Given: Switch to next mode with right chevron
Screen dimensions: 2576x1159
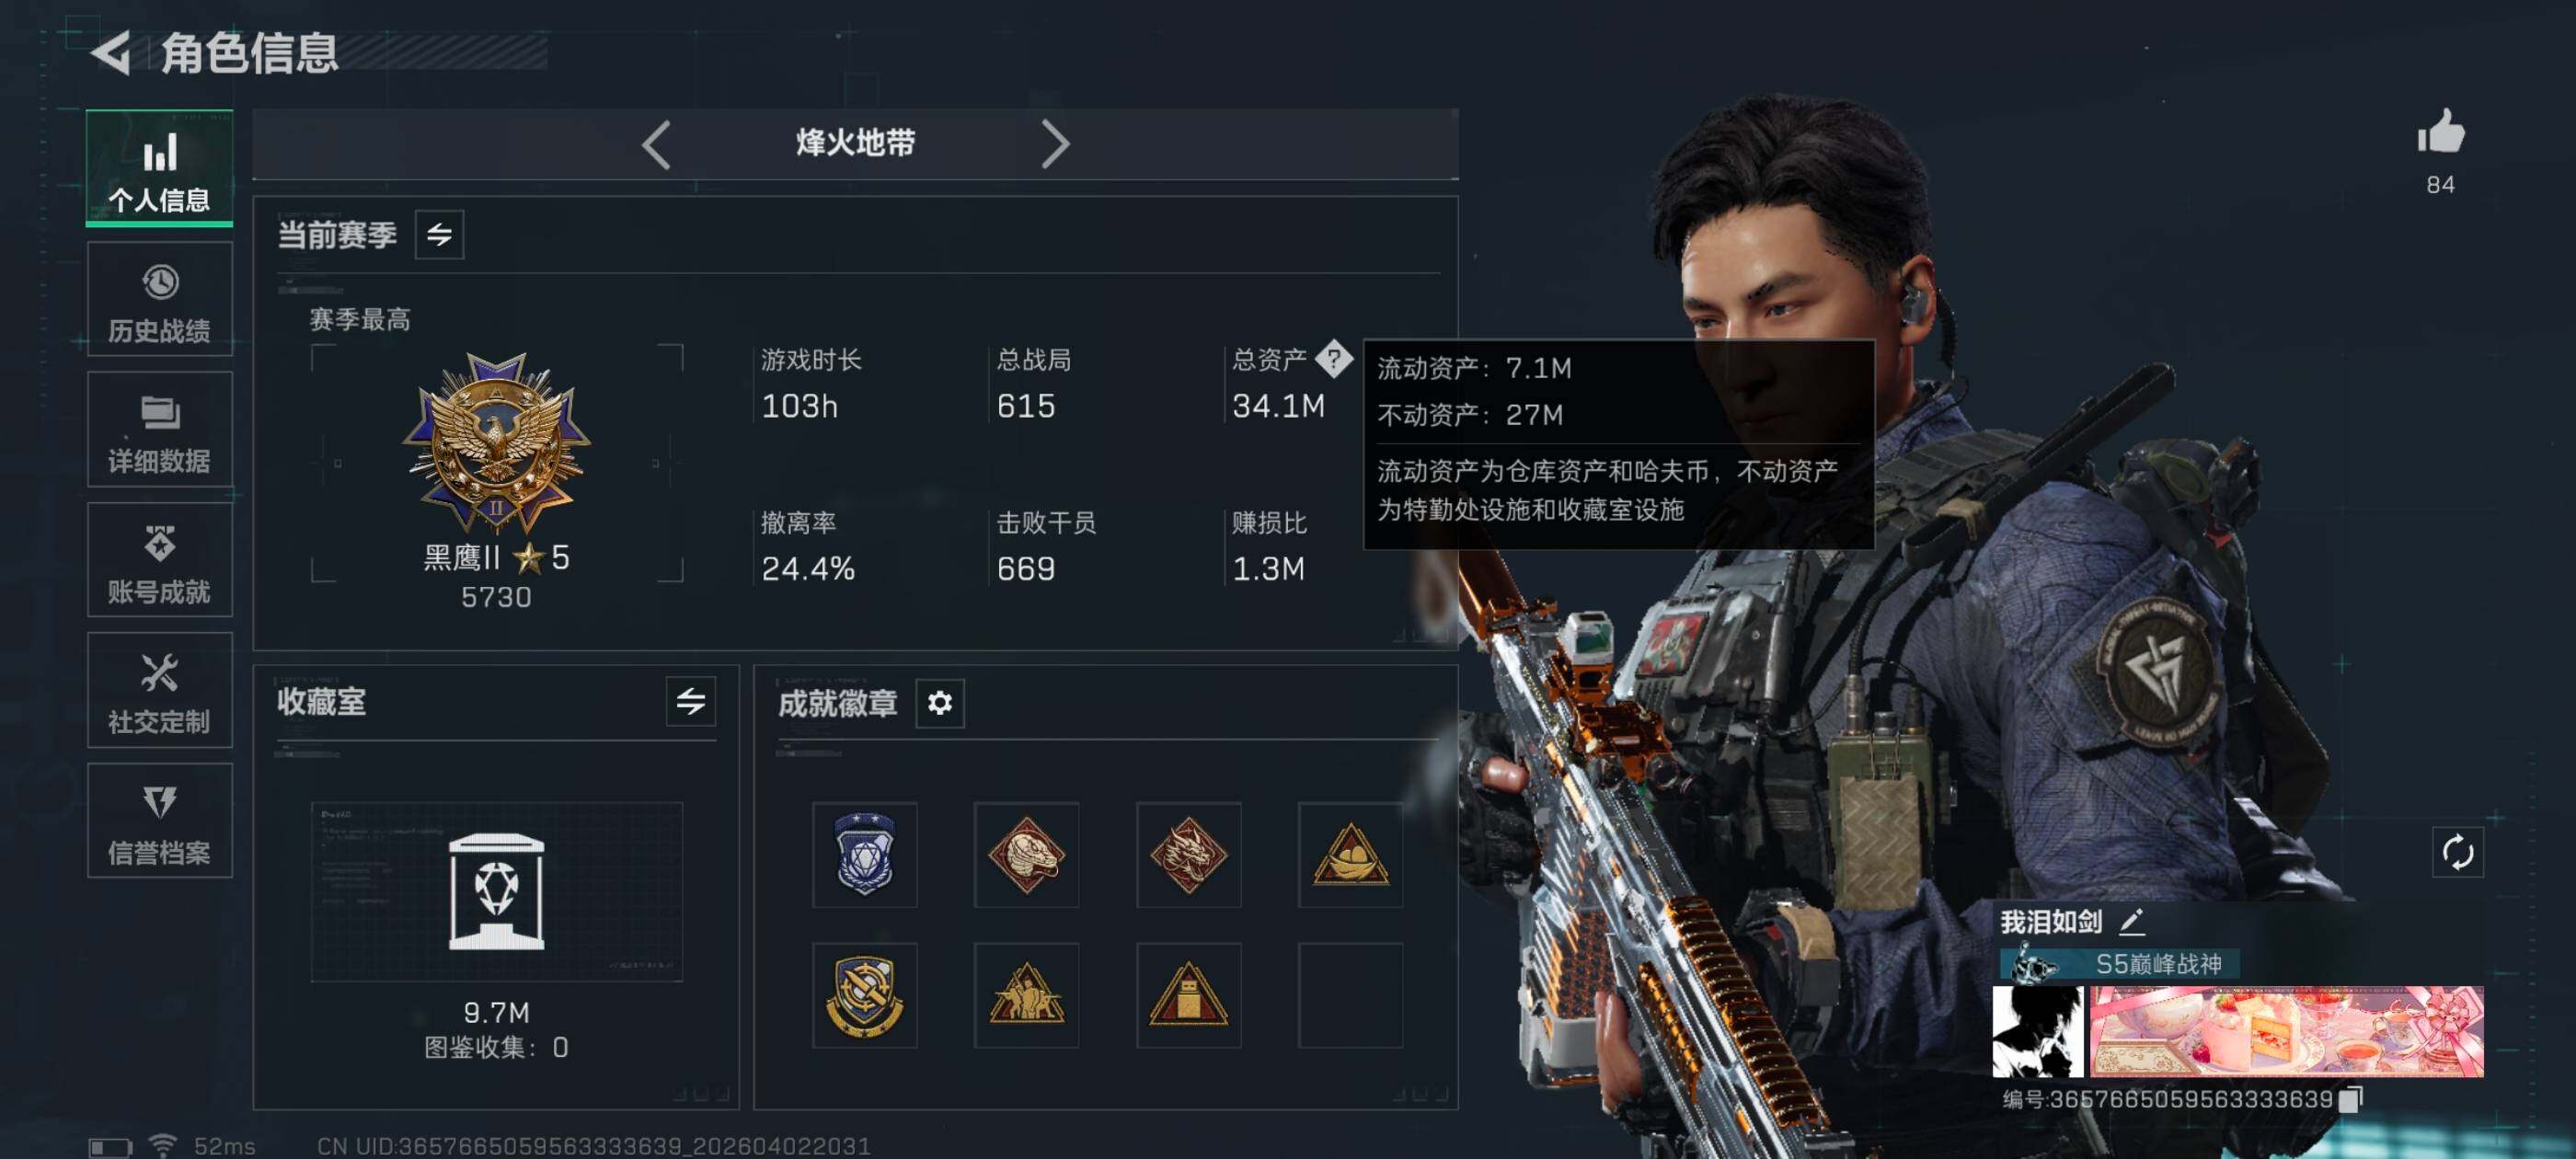Looking at the screenshot, I should point(1054,145).
